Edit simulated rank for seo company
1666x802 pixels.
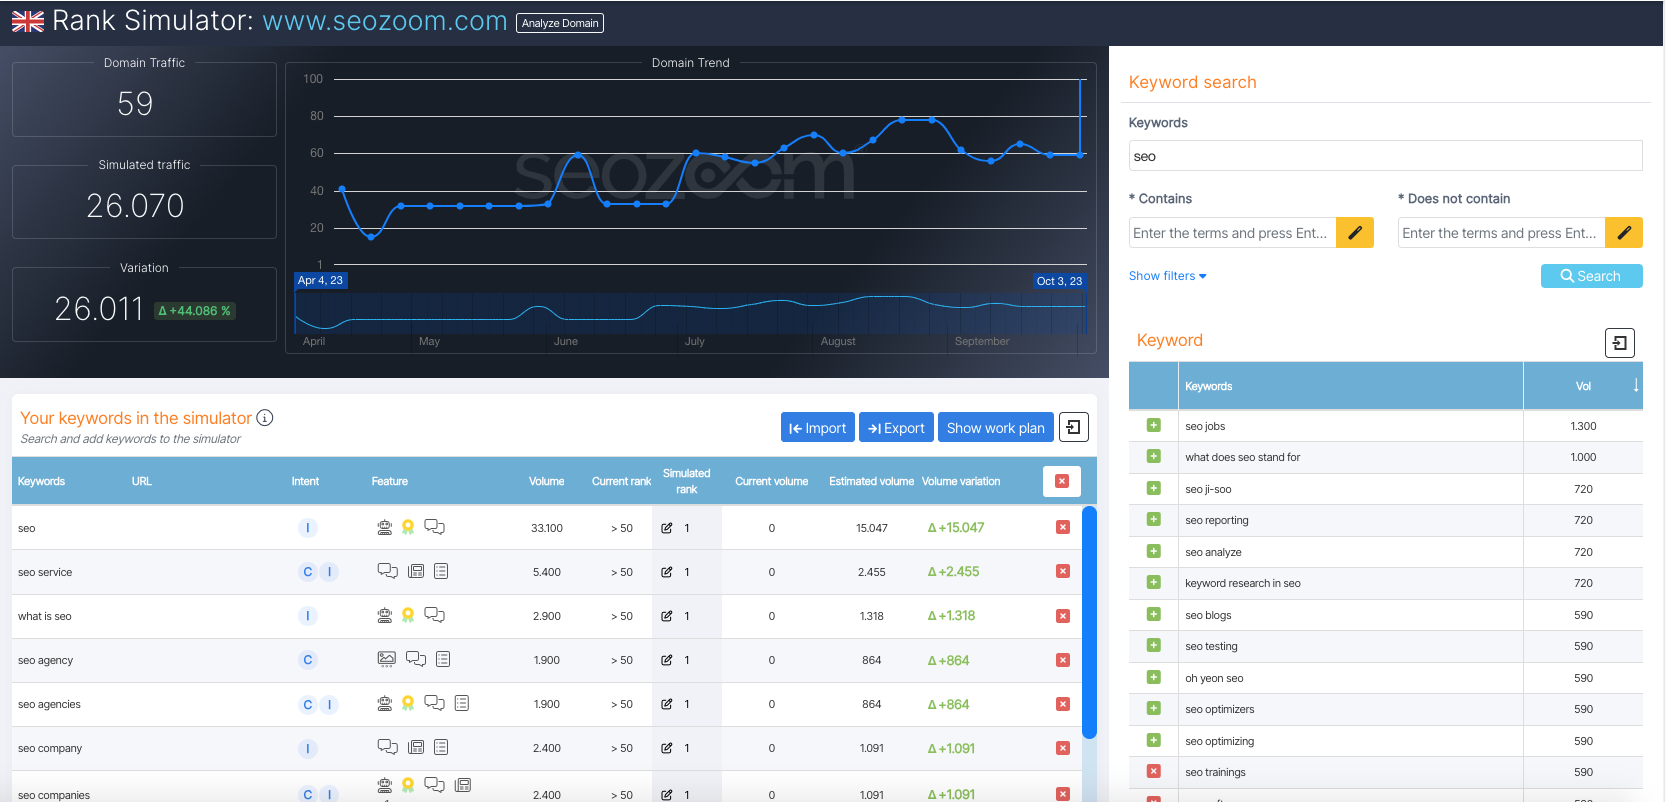tap(667, 748)
